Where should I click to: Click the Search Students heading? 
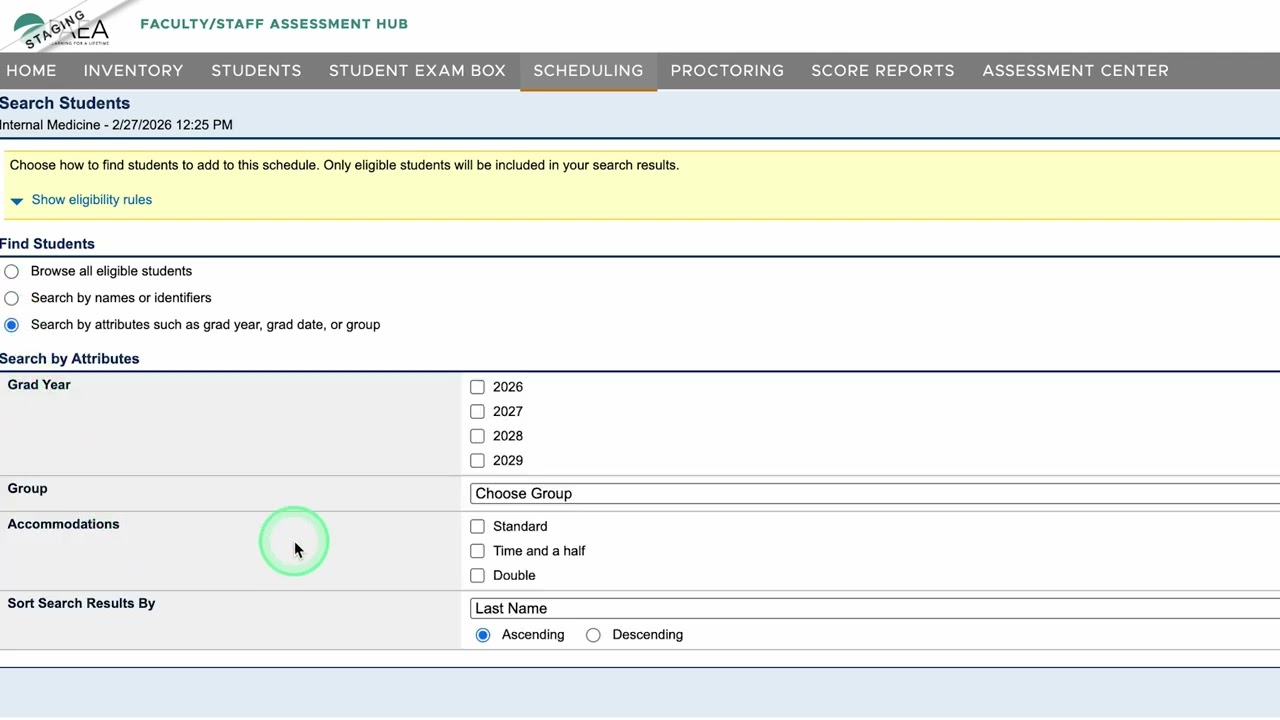tap(65, 103)
